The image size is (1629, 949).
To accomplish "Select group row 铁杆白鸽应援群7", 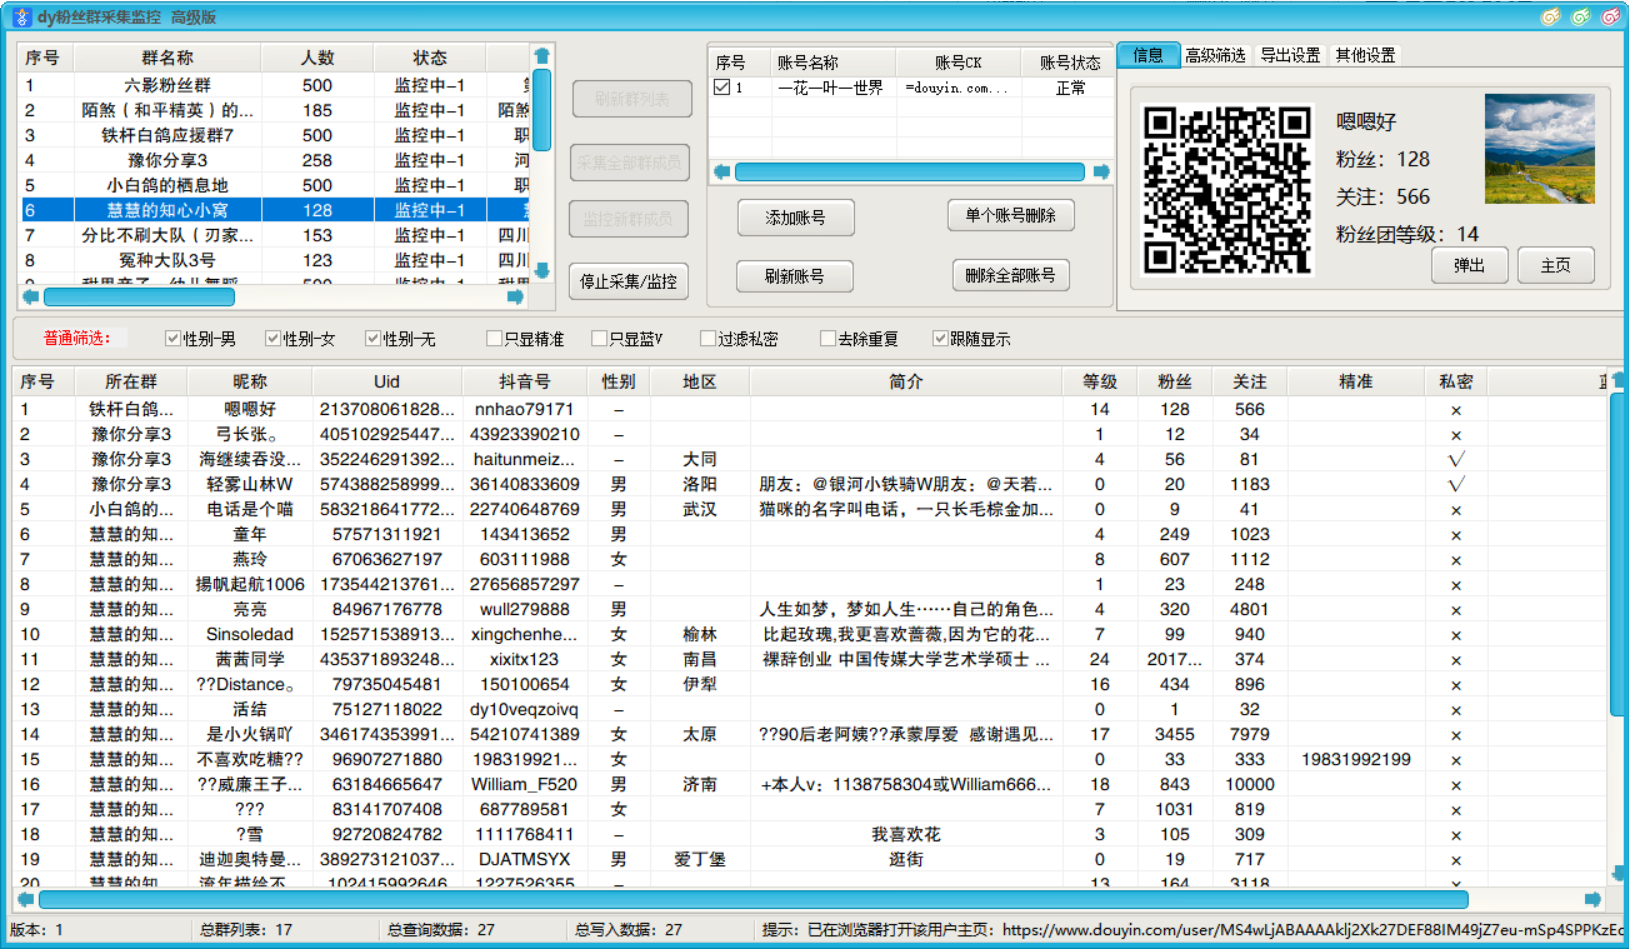I will tap(275, 136).
